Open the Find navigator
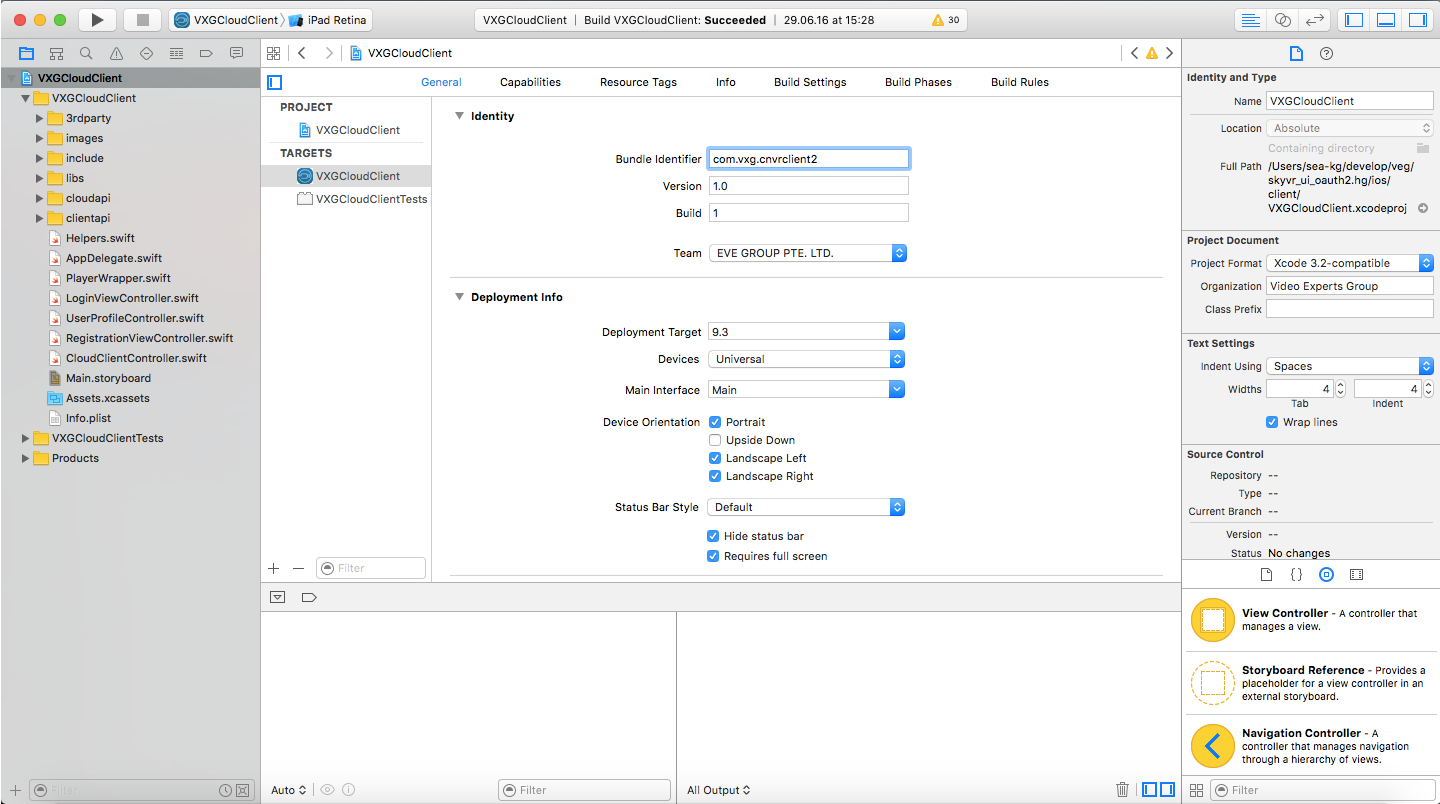 coord(86,53)
